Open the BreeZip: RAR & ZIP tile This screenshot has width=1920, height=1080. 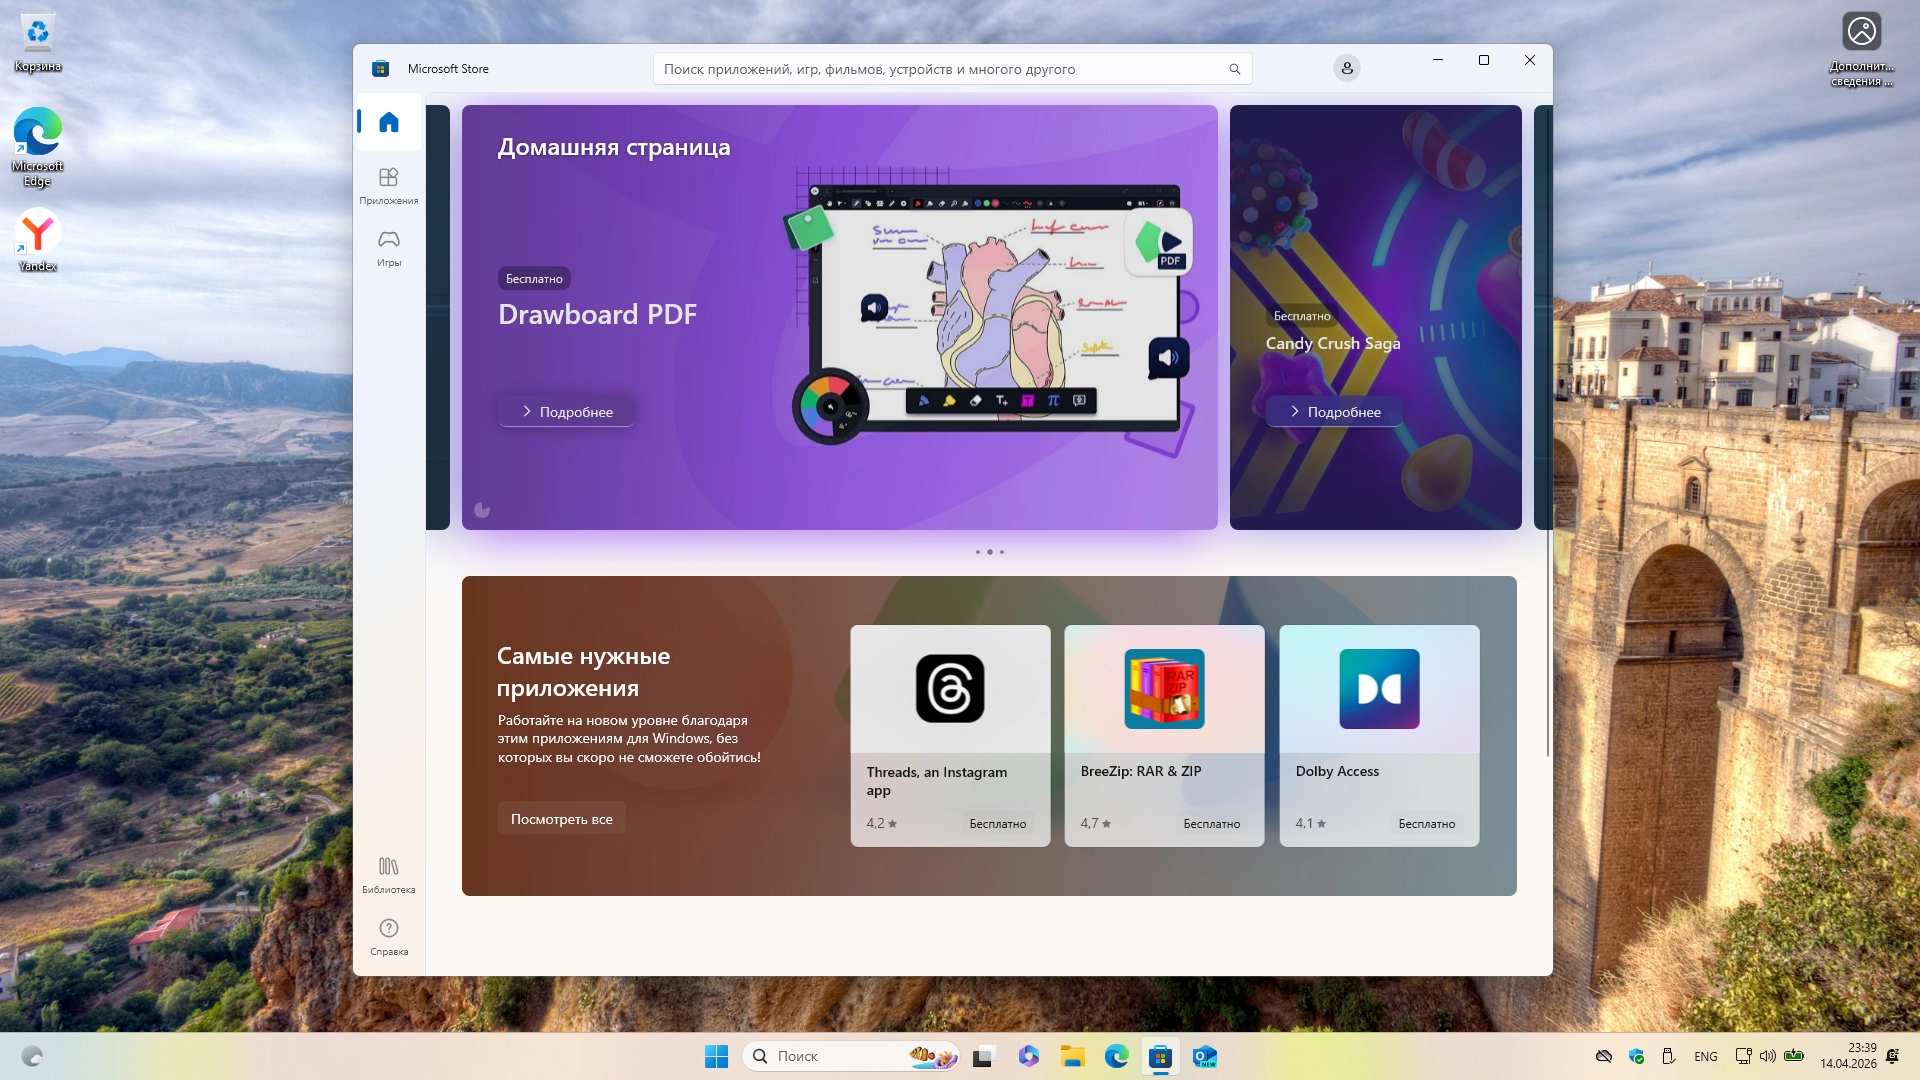[x=1164, y=735]
